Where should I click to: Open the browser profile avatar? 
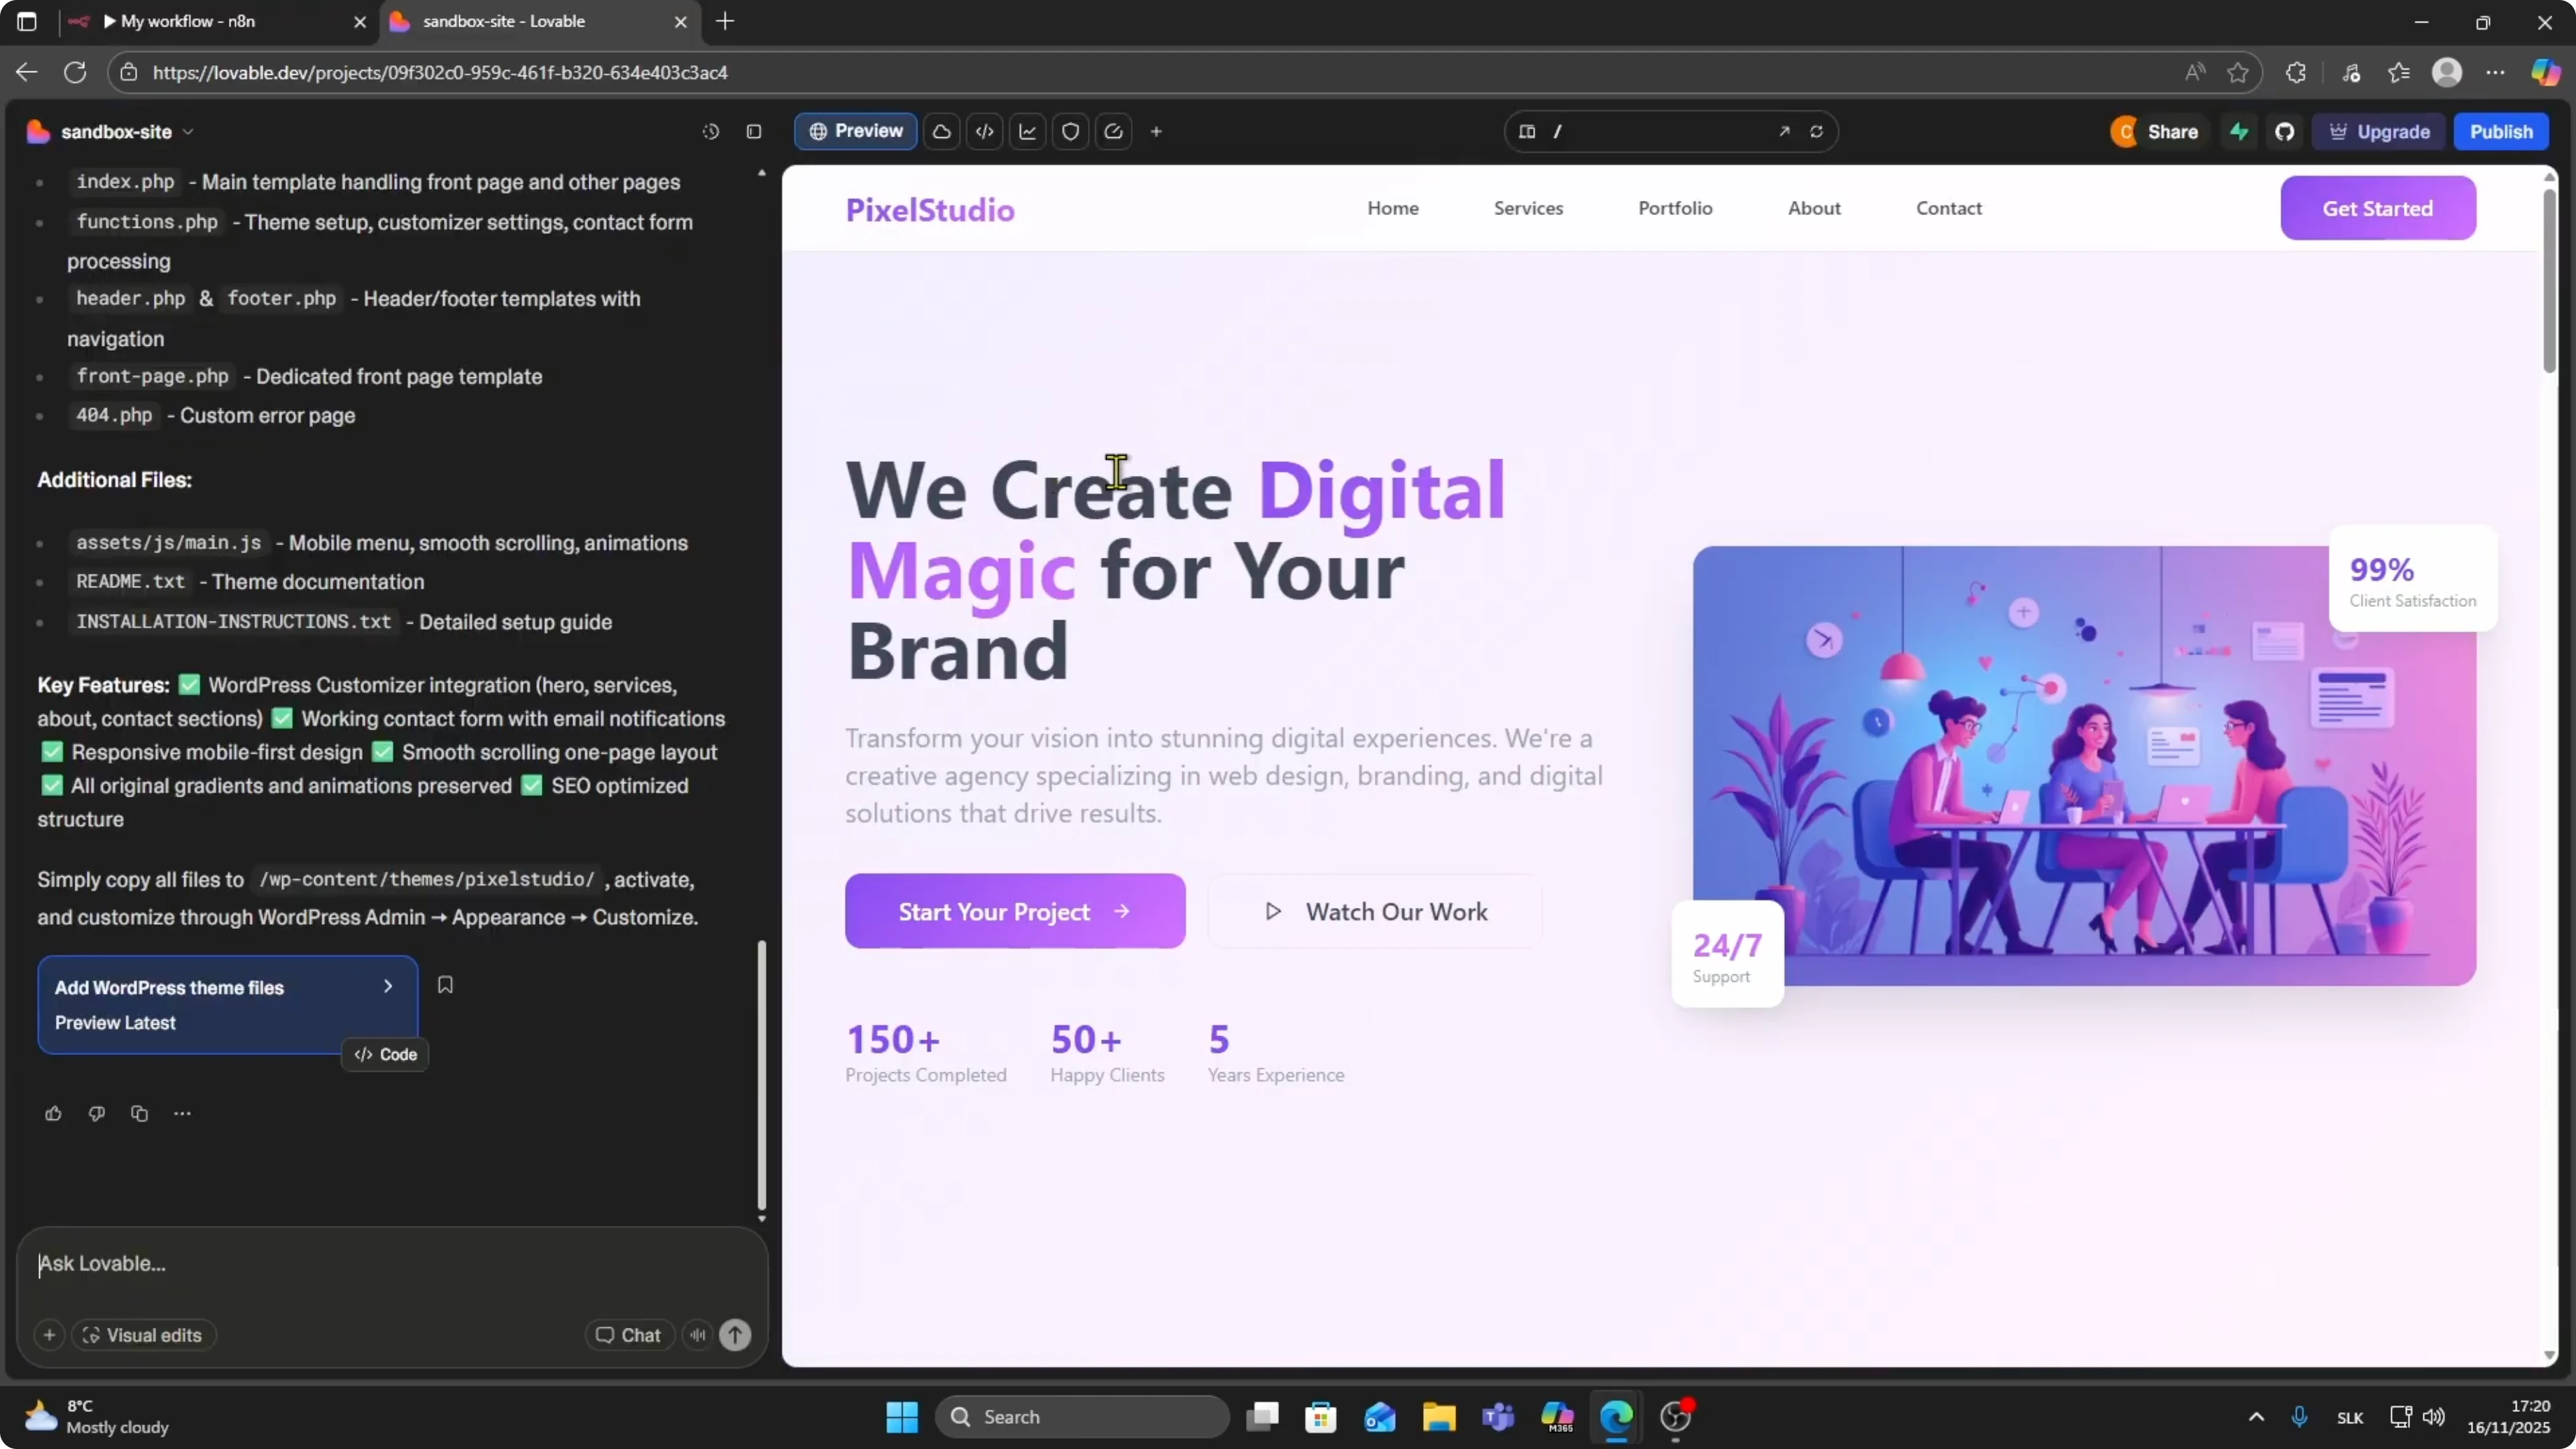pyautogui.click(x=2447, y=72)
